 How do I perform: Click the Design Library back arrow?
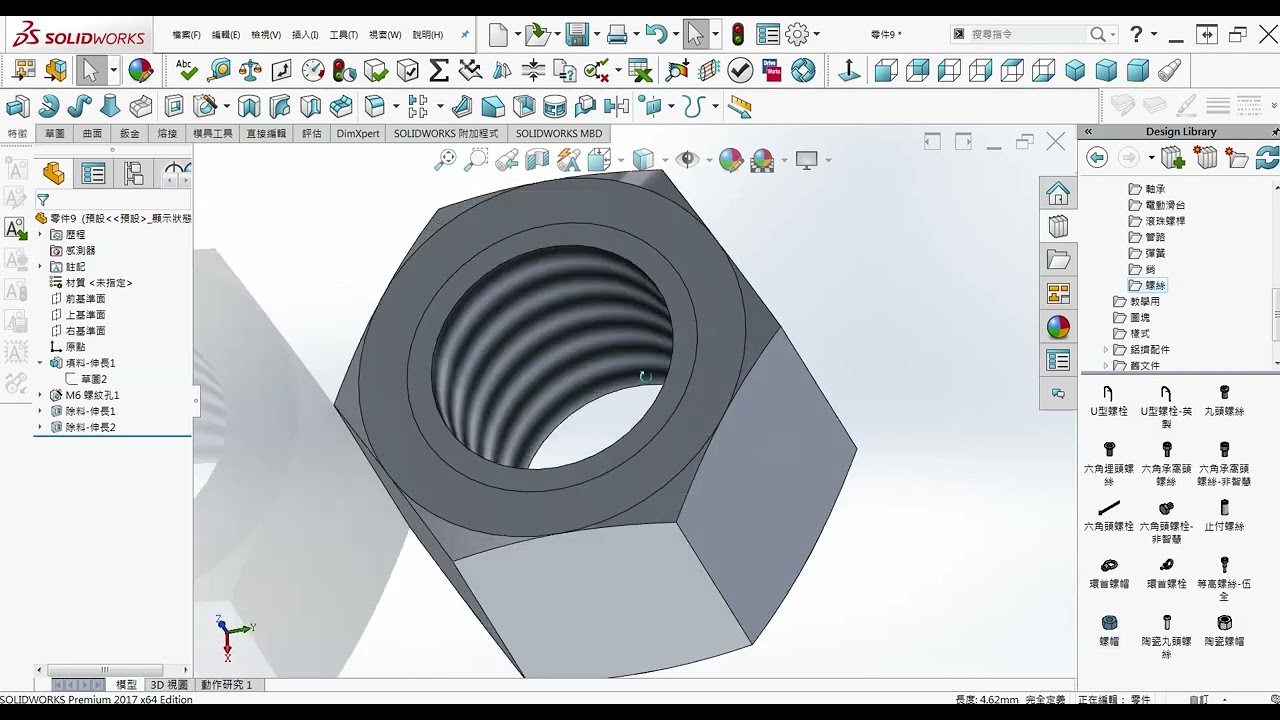click(x=1097, y=157)
